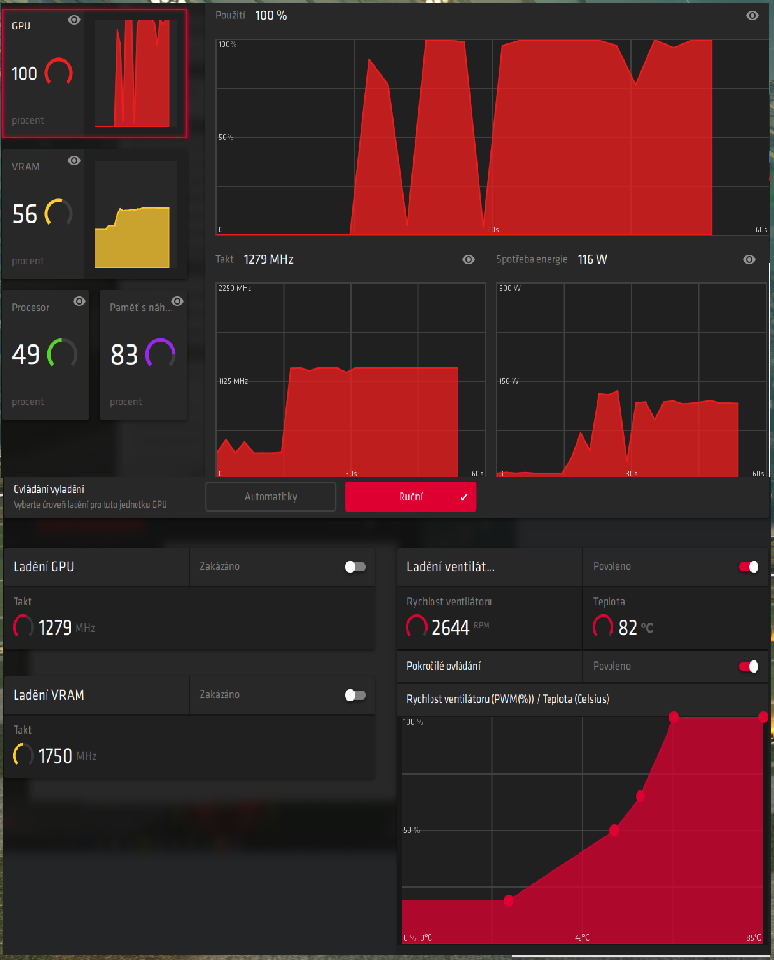
Task: Open the GPU usage tile with mini graph
Action: tap(94, 73)
